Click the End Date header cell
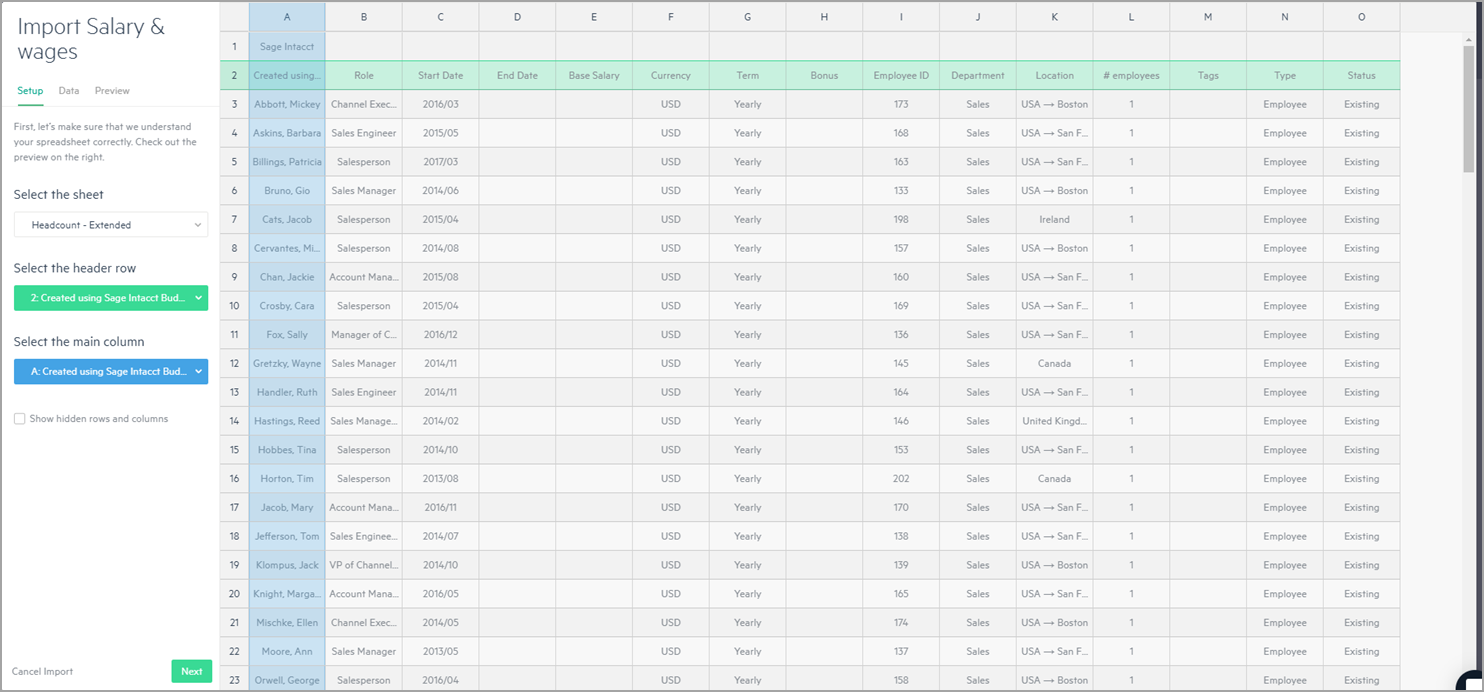The height and width of the screenshot is (692, 1484). [x=517, y=75]
